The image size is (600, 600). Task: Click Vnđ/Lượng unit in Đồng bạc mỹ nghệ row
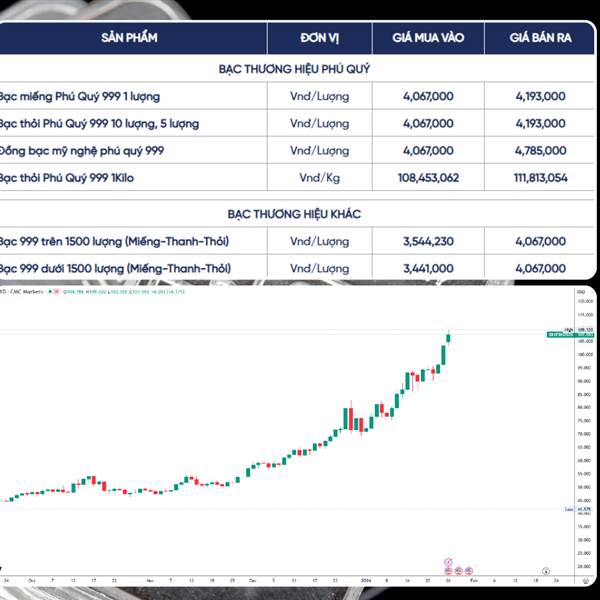(x=320, y=150)
